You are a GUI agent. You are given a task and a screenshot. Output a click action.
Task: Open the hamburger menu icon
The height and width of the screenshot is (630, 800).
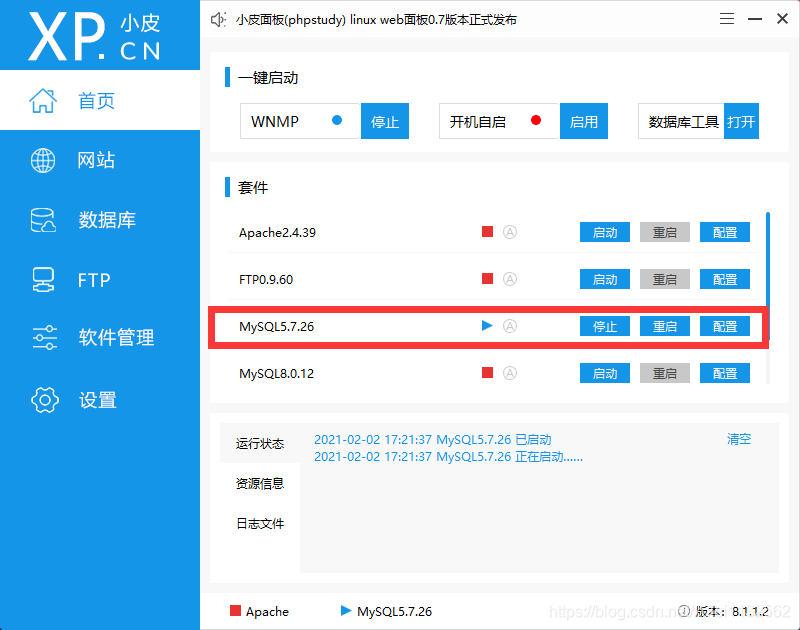[727, 19]
